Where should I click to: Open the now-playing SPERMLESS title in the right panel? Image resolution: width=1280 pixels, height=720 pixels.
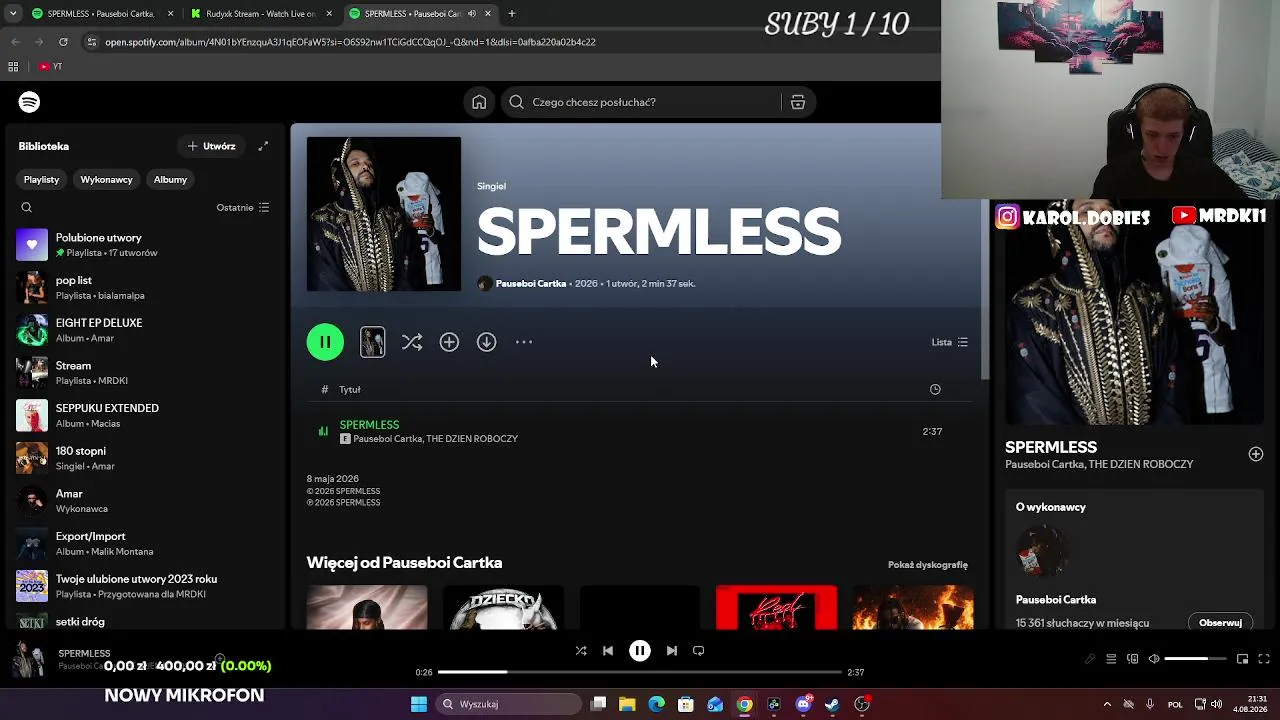[x=1051, y=447]
